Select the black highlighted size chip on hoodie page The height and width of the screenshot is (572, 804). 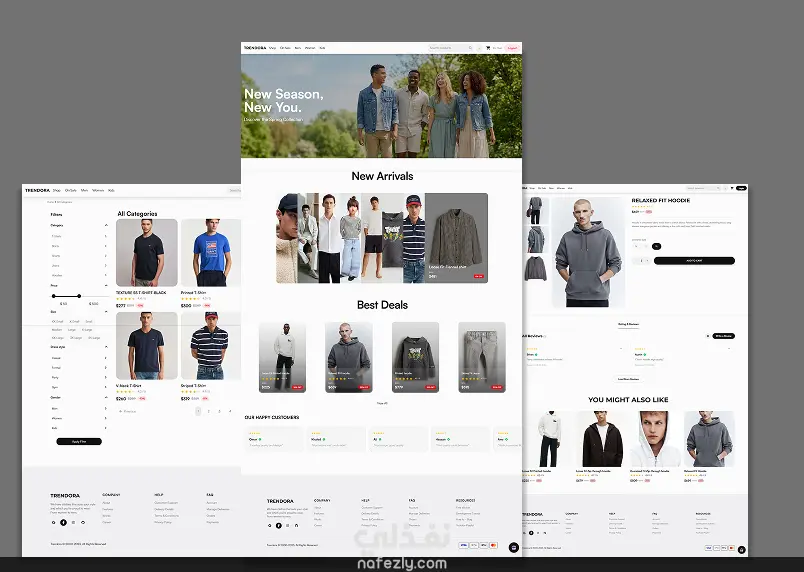click(x=656, y=247)
